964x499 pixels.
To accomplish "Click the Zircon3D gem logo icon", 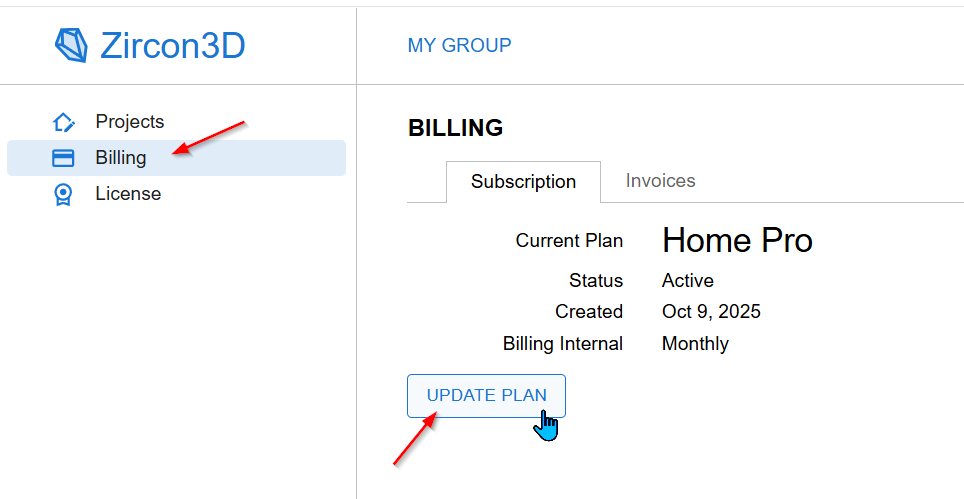I will tap(71, 45).
